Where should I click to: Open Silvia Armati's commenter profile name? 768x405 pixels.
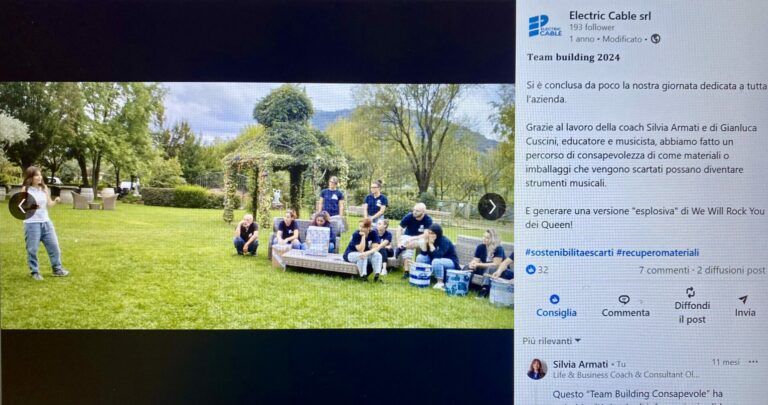point(580,364)
